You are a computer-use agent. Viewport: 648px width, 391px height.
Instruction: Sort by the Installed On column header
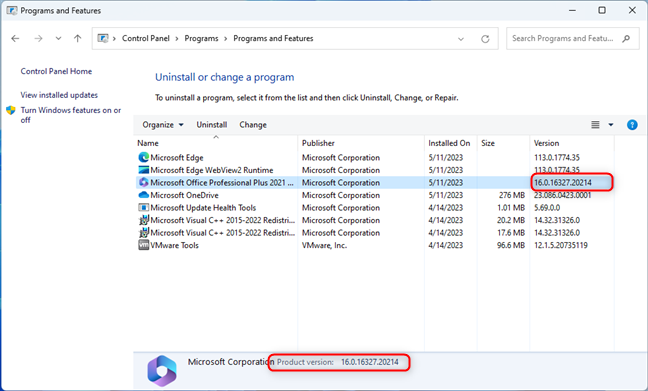pos(449,143)
